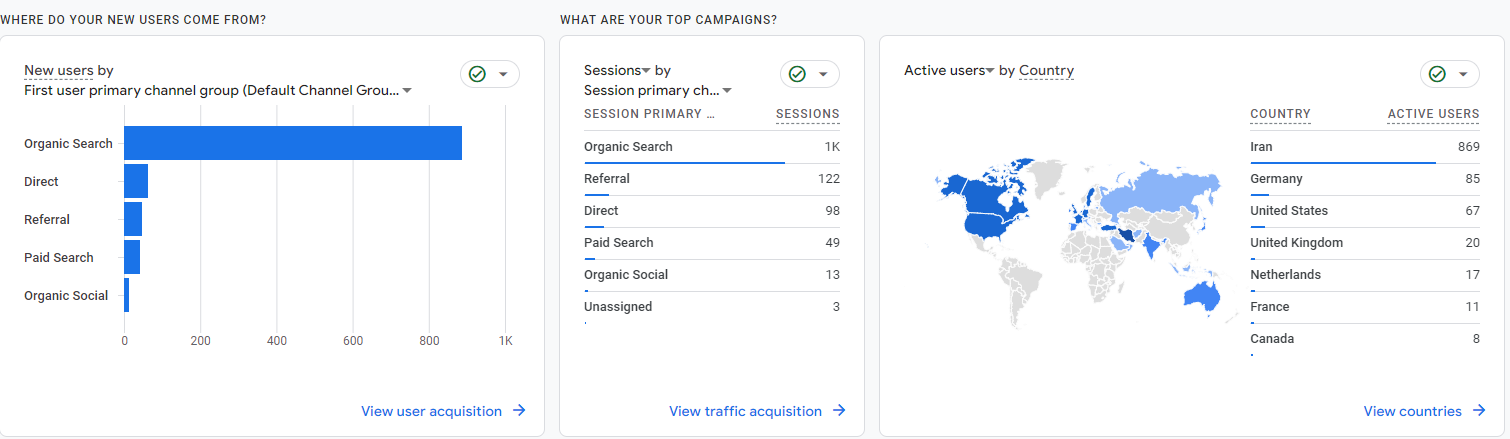
Task: Click the Paid Search bar in chart
Action: [x=132, y=257]
